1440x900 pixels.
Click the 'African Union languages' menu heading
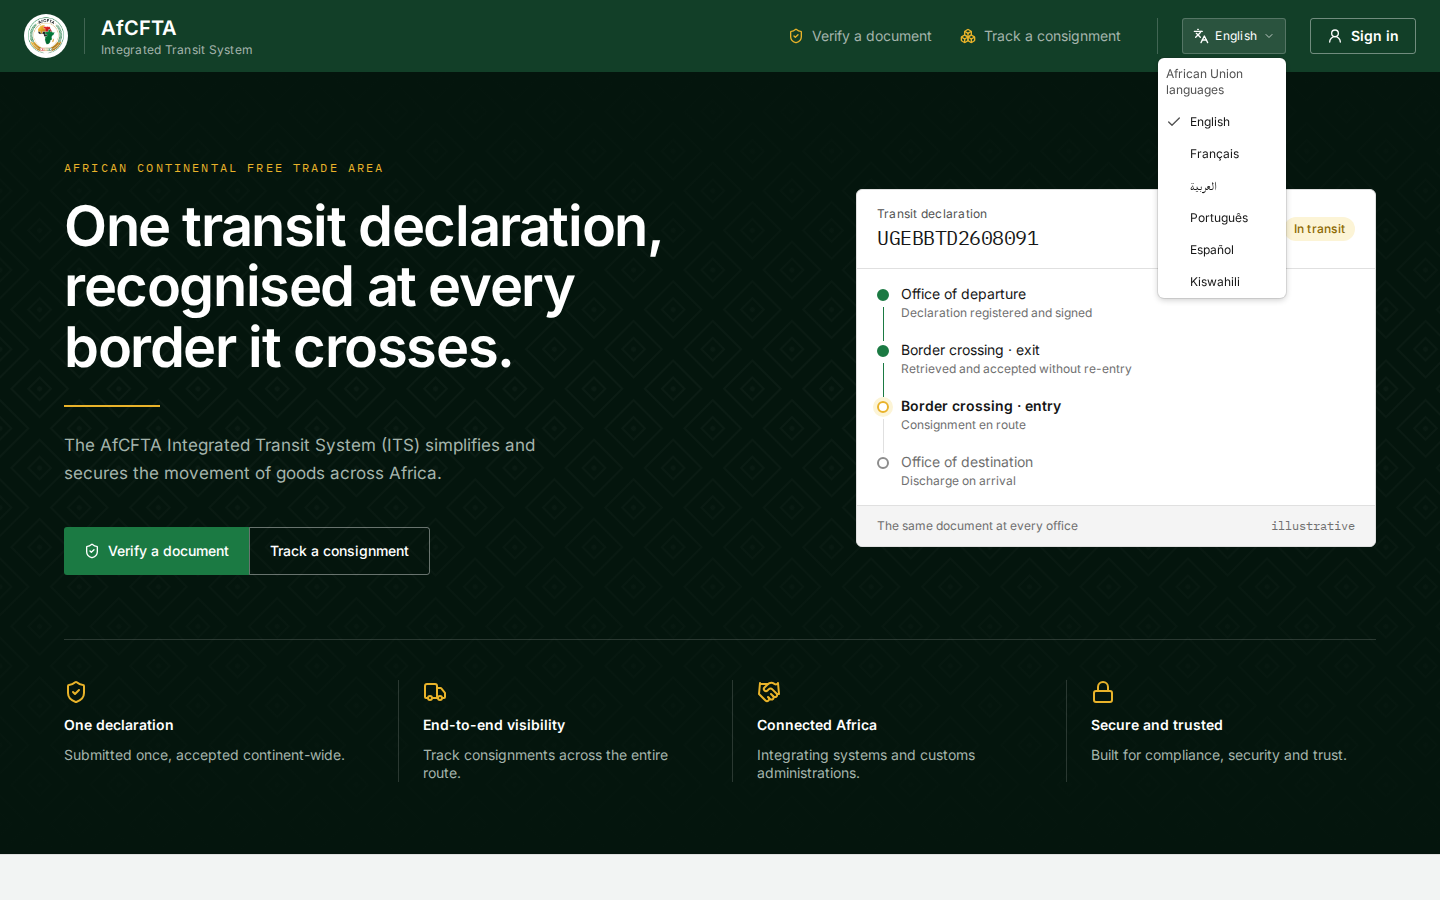tap(1204, 82)
